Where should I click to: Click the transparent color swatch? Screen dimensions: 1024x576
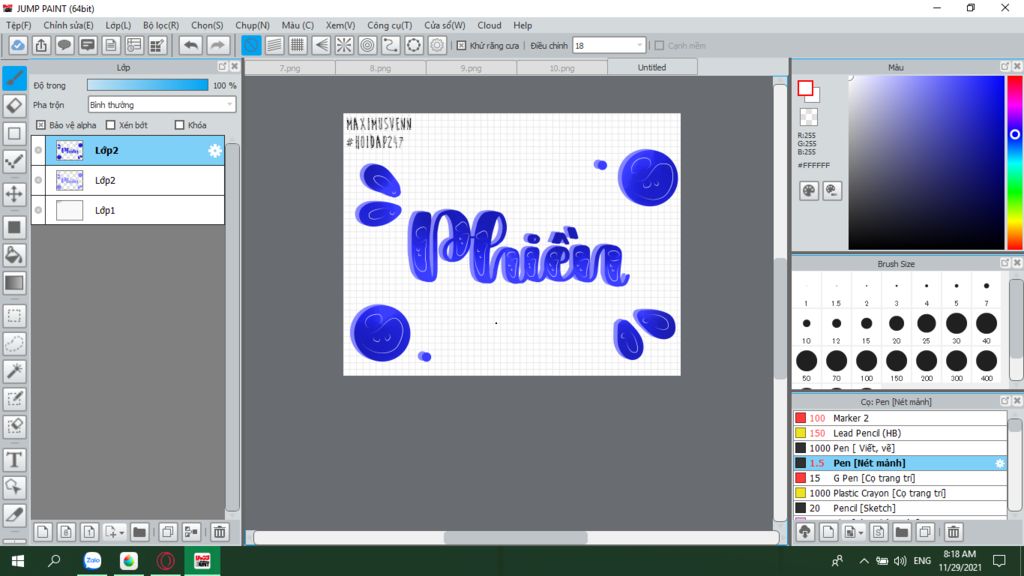pos(808,117)
